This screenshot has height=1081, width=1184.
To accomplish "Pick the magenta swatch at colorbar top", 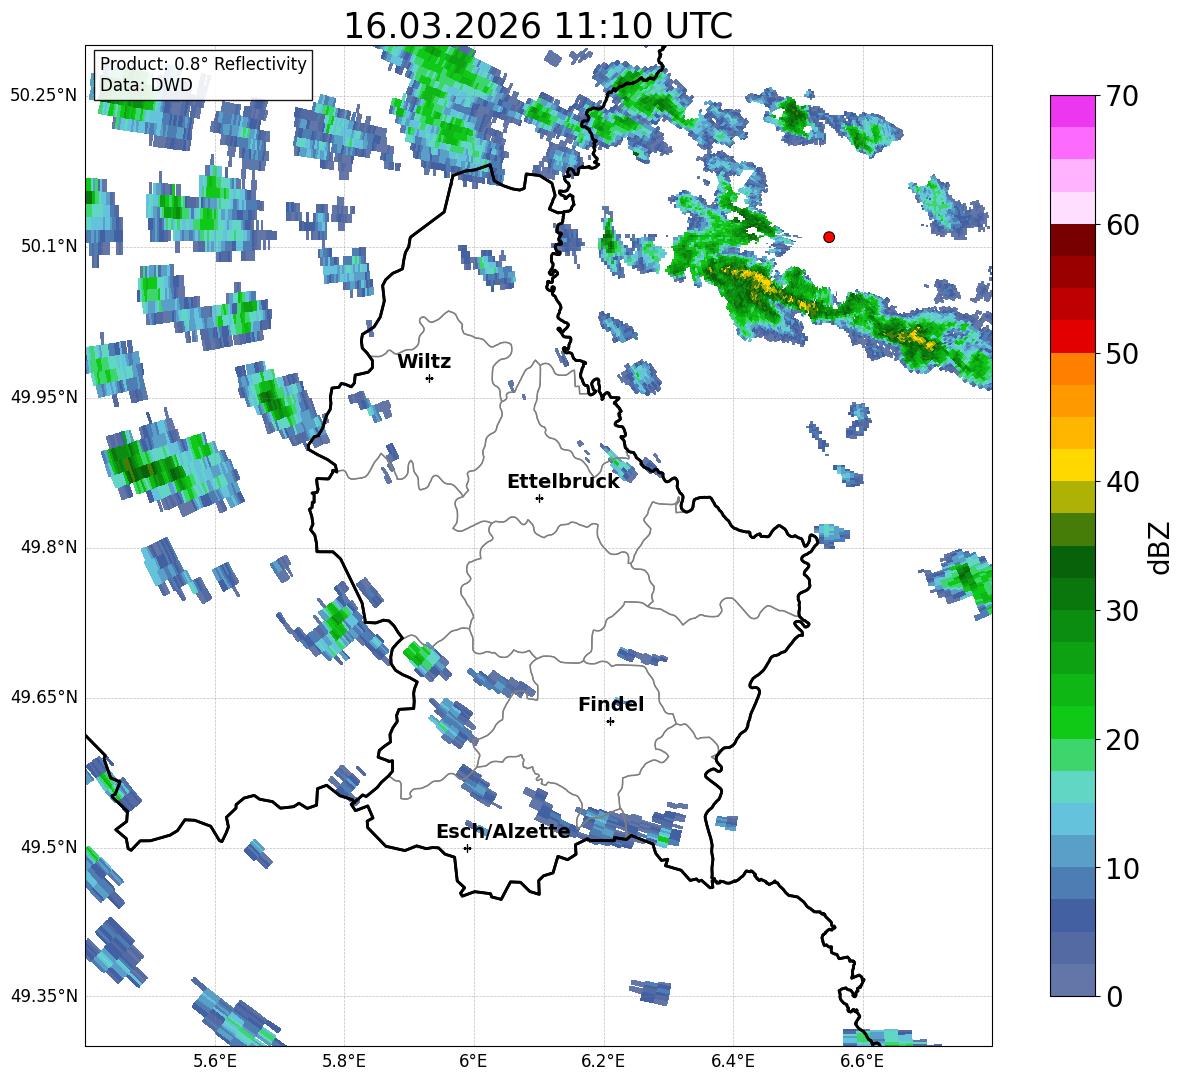I will point(1072,112).
